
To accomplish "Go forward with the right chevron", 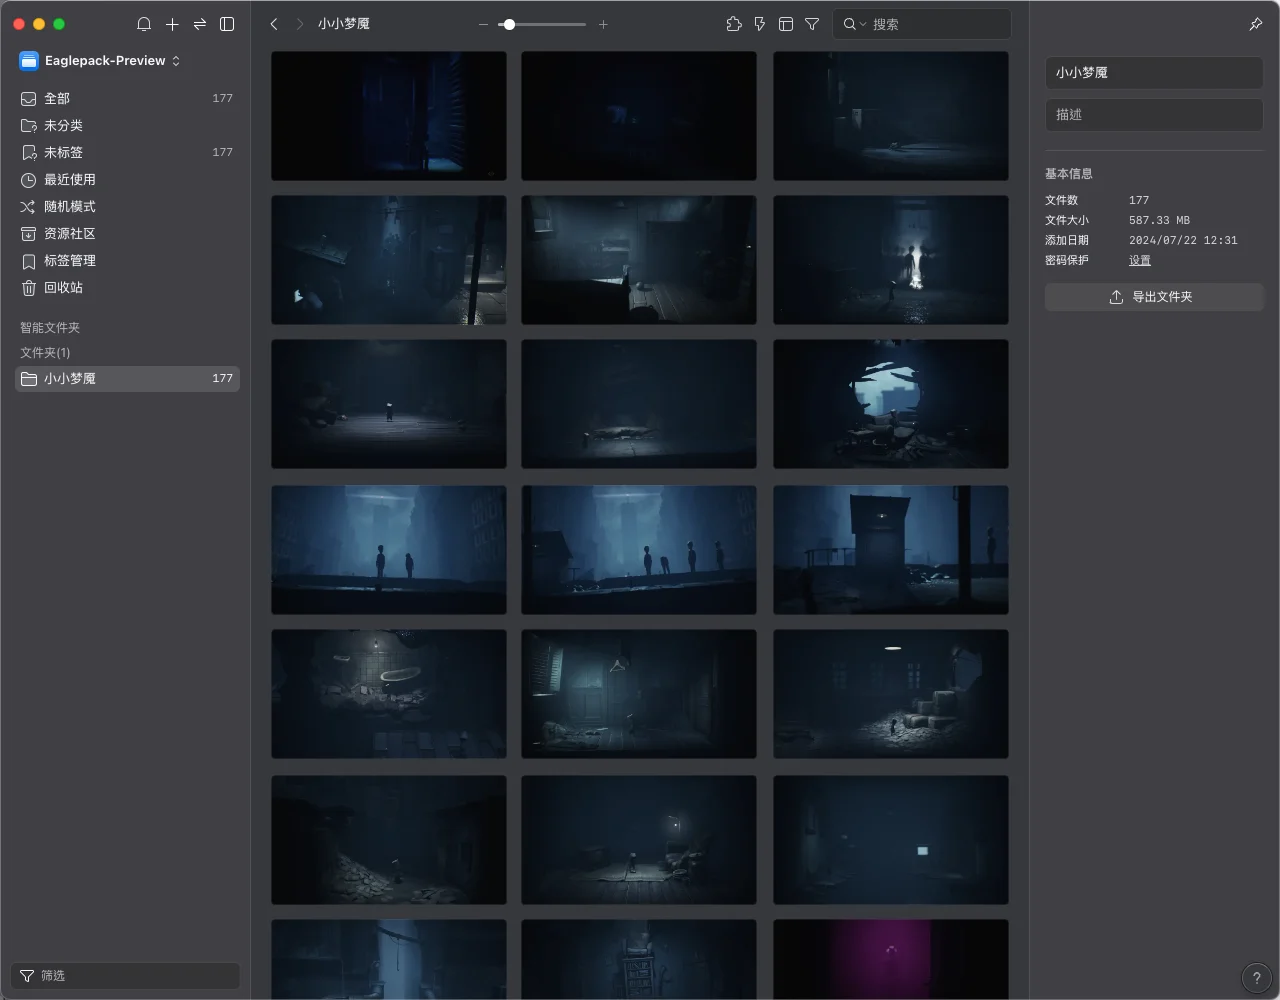I will 299,24.
